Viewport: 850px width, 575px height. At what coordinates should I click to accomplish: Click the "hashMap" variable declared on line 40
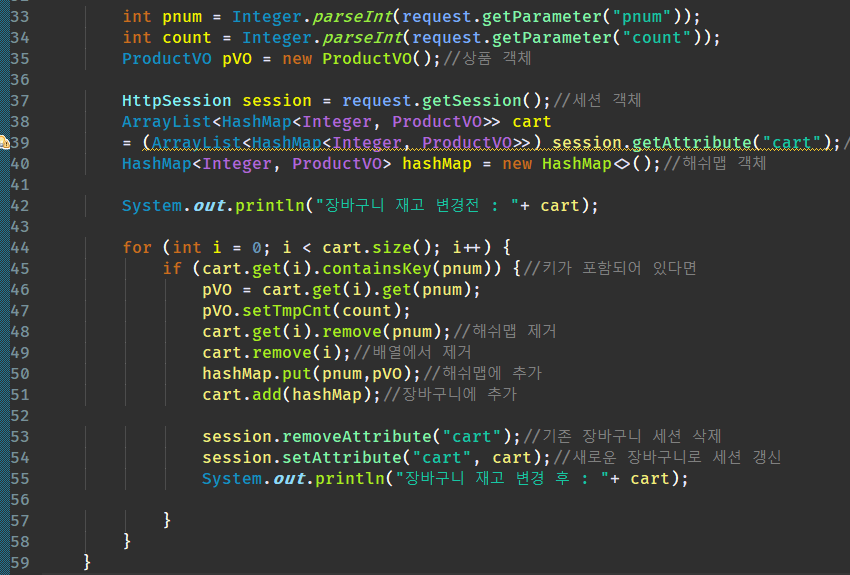click(437, 164)
